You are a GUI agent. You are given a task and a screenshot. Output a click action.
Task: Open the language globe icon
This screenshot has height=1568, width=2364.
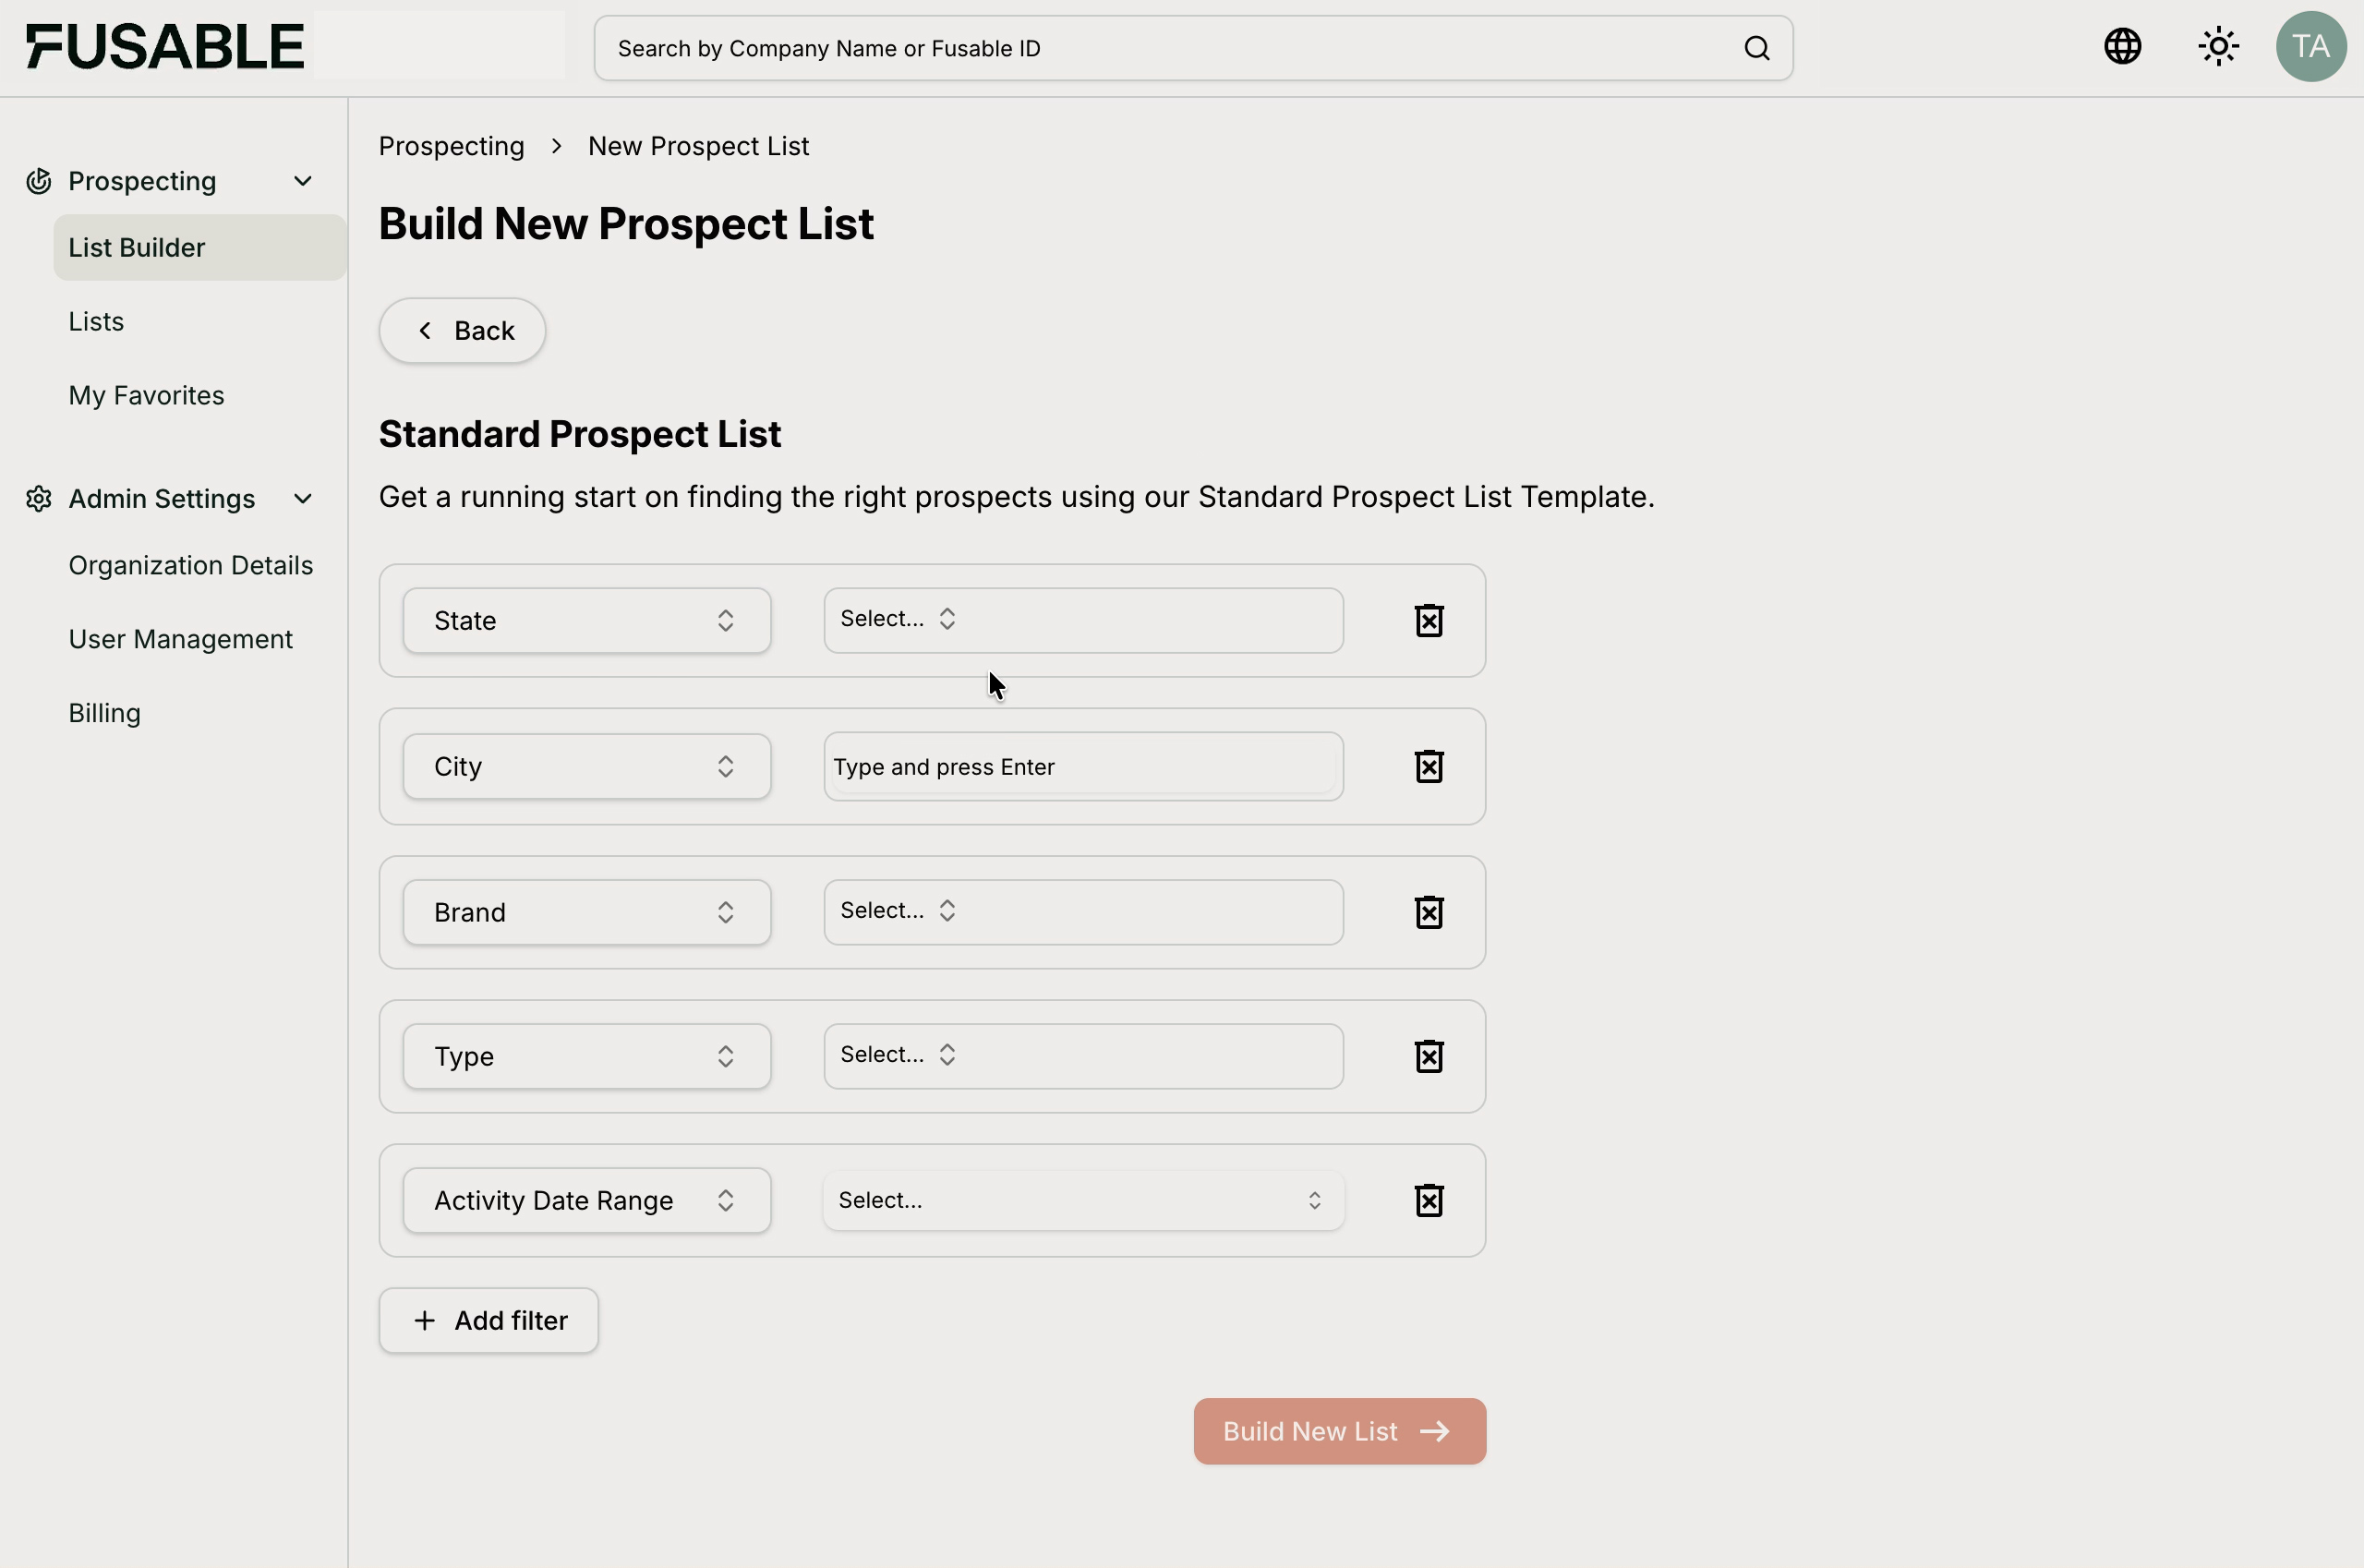point(2122,46)
